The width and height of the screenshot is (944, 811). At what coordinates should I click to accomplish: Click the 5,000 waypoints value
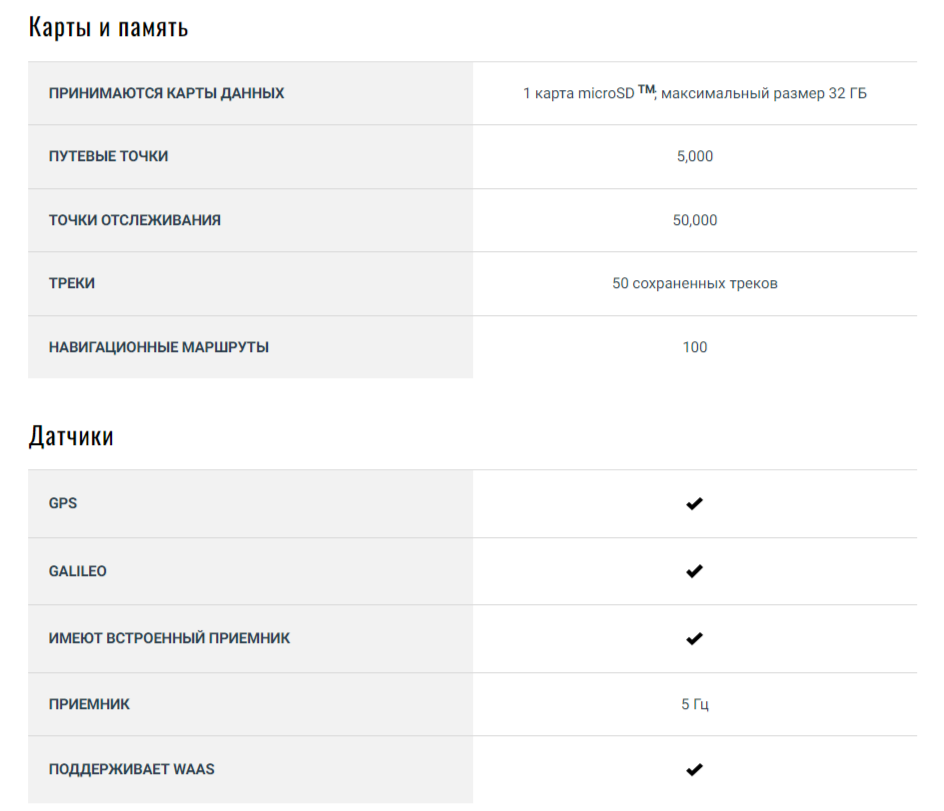click(x=694, y=156)
